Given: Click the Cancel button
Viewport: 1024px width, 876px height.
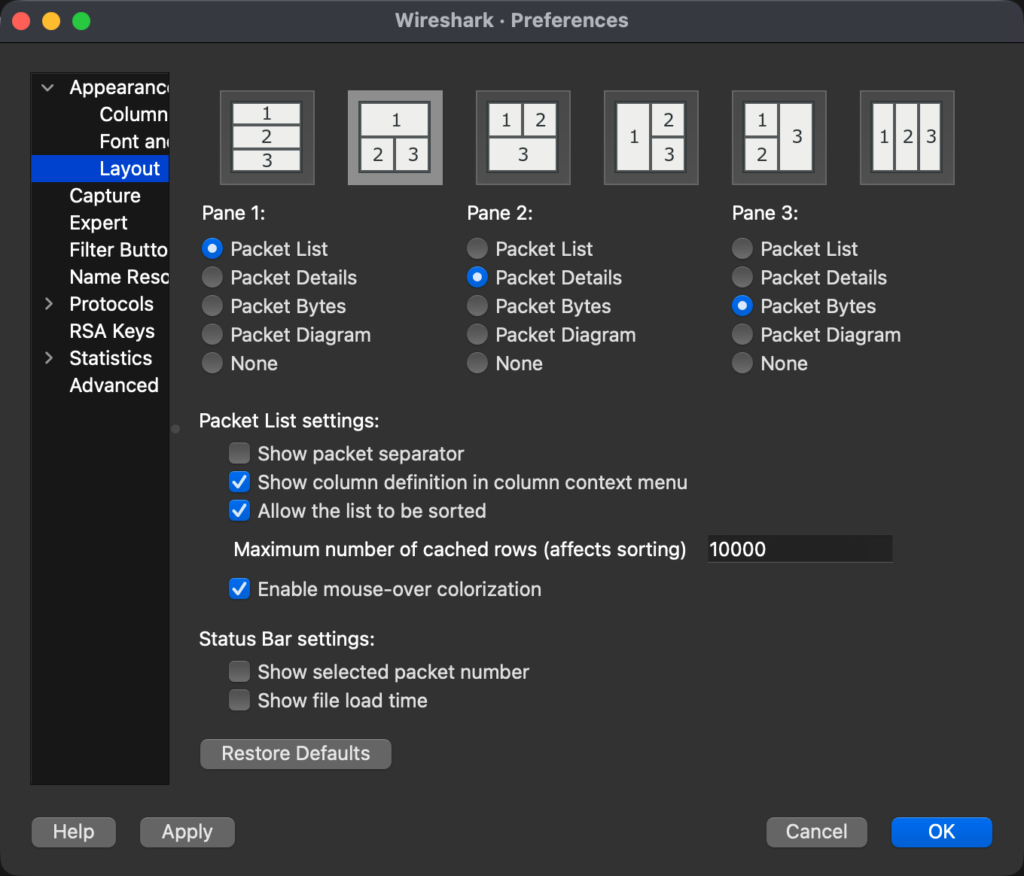Looking at the screenshot, I should (816, 832).
